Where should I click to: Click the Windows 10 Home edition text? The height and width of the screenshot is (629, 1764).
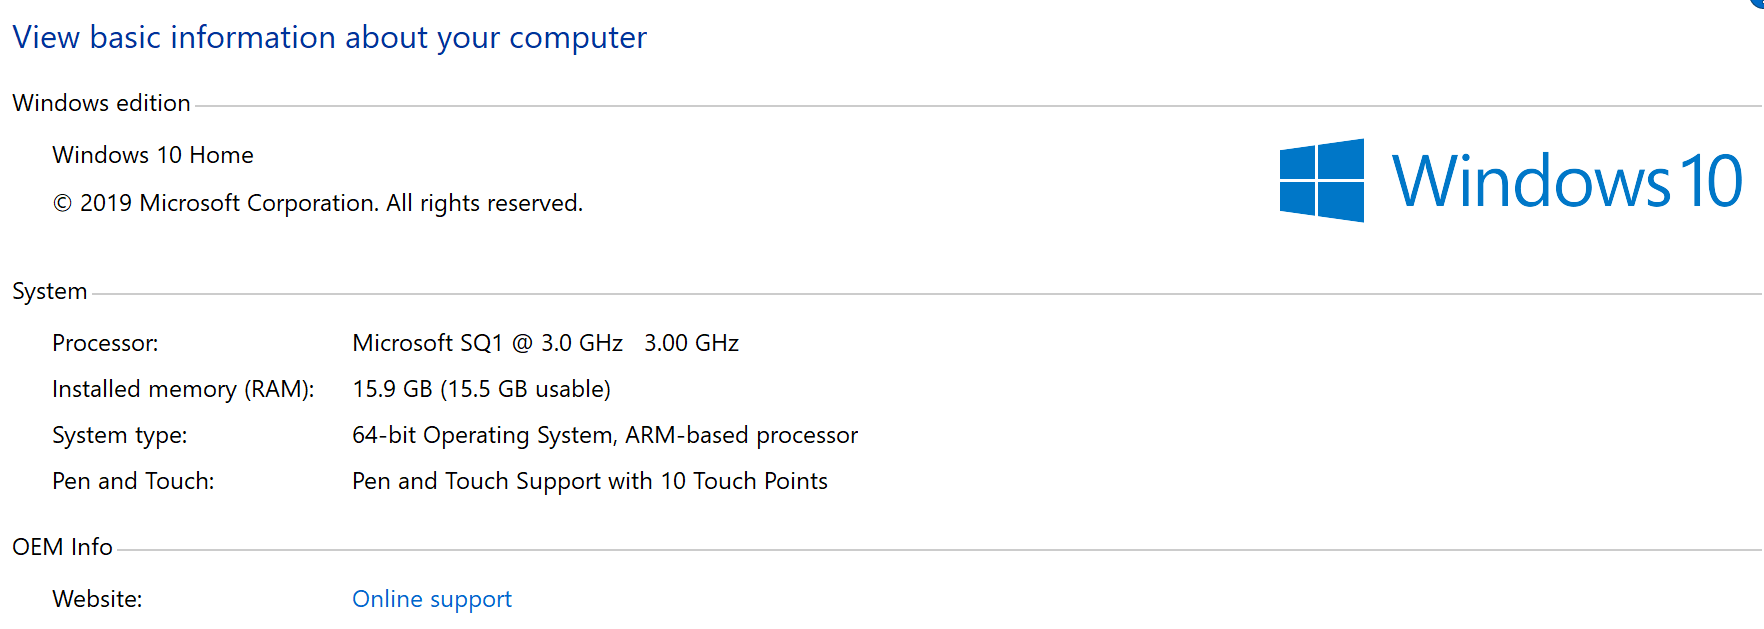[153, 155]
